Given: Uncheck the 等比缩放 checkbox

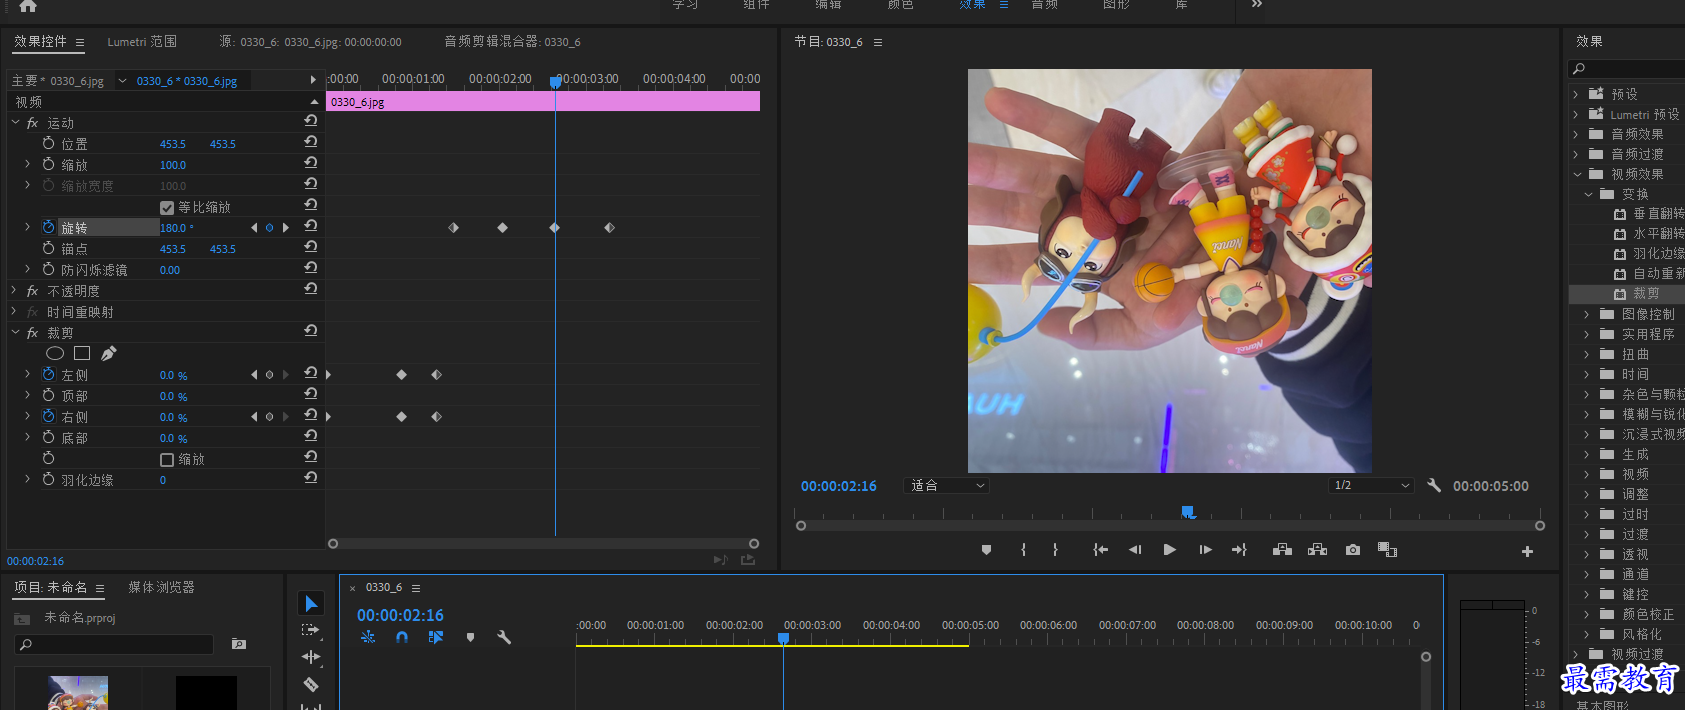Looking at the screenshot, I should [167, 208].
